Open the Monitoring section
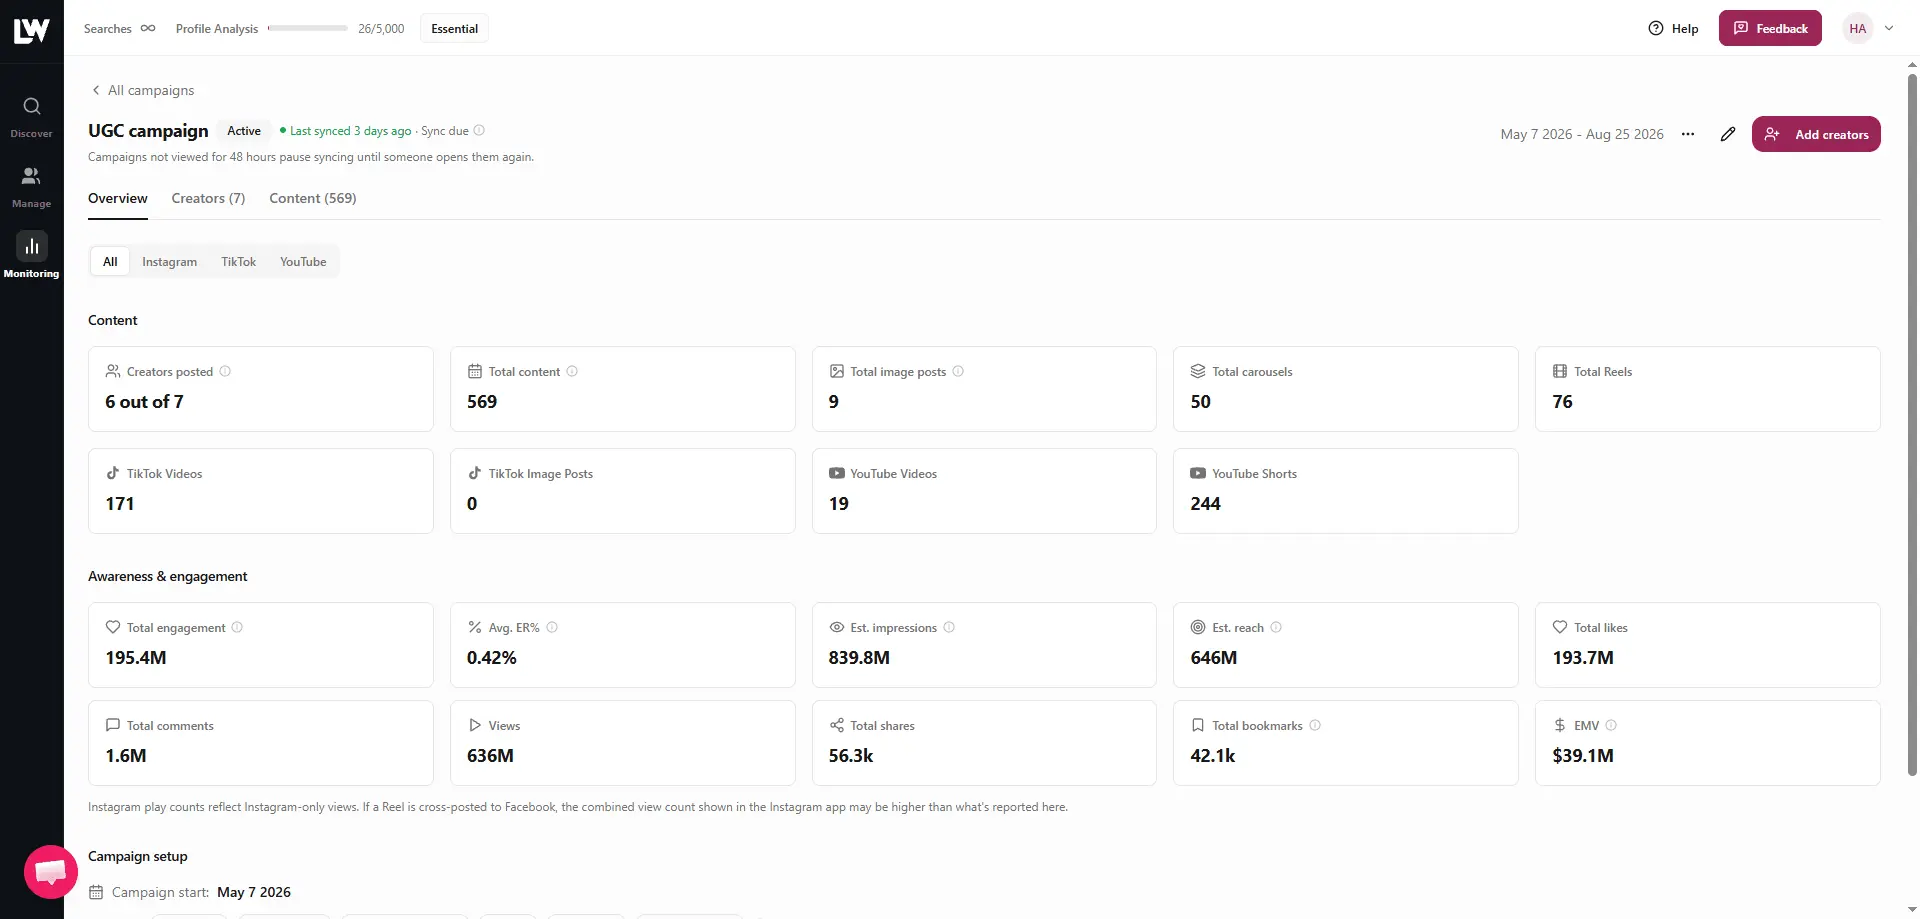 click(31, 257)
